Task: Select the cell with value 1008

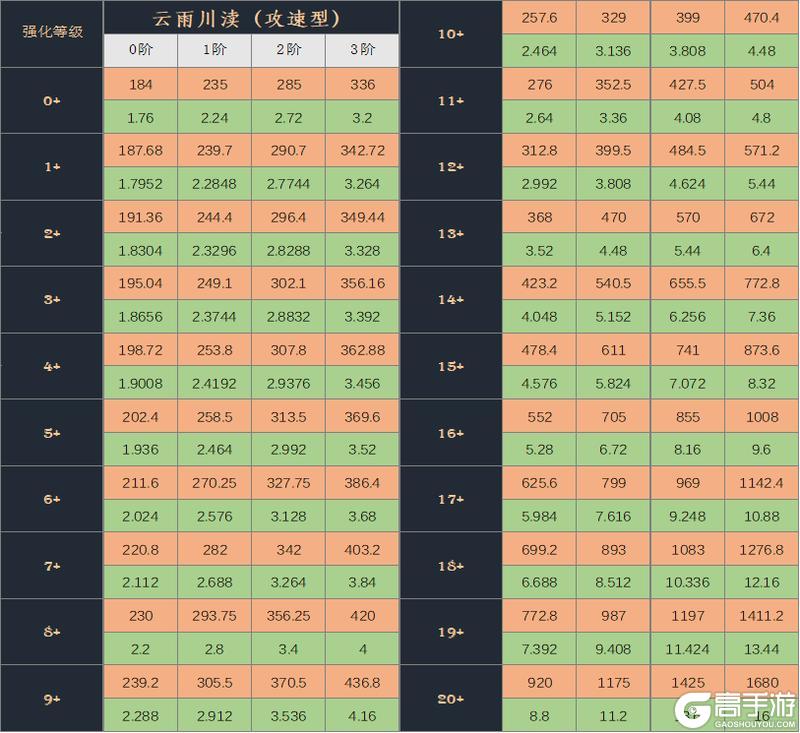Action: [762, 417]
